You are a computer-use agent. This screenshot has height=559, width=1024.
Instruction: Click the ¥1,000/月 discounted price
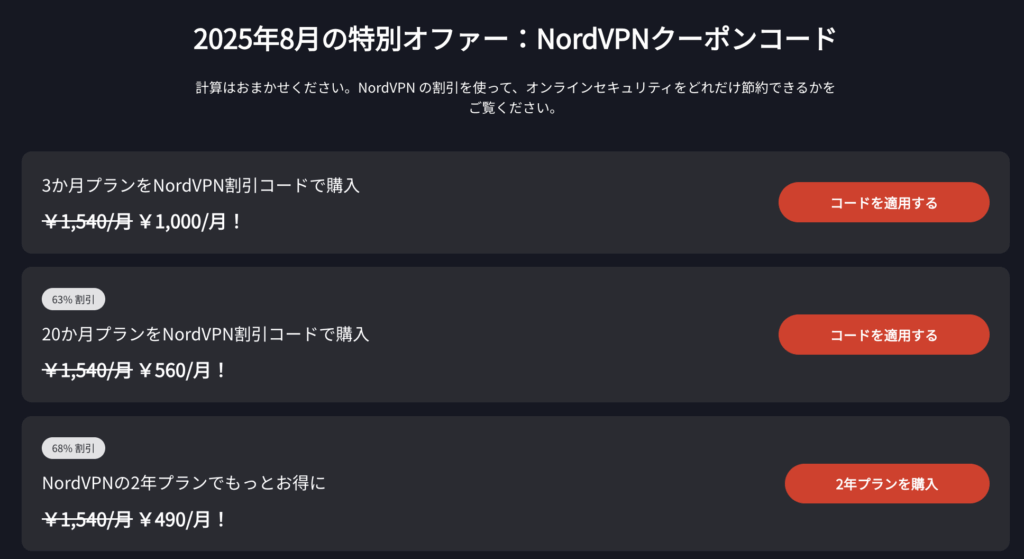pos(190,221)
